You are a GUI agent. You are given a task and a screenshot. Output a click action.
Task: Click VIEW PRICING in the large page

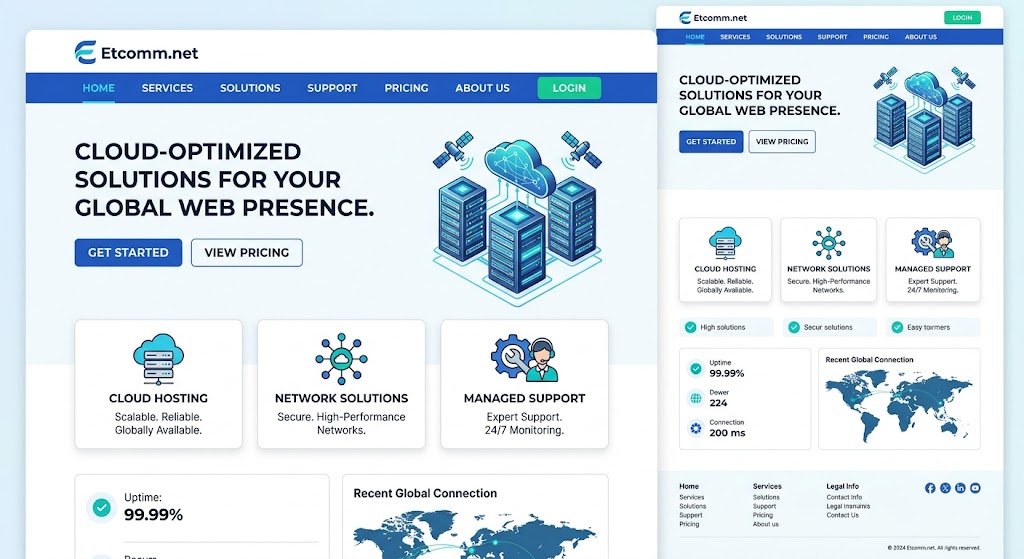click(247, 253)
